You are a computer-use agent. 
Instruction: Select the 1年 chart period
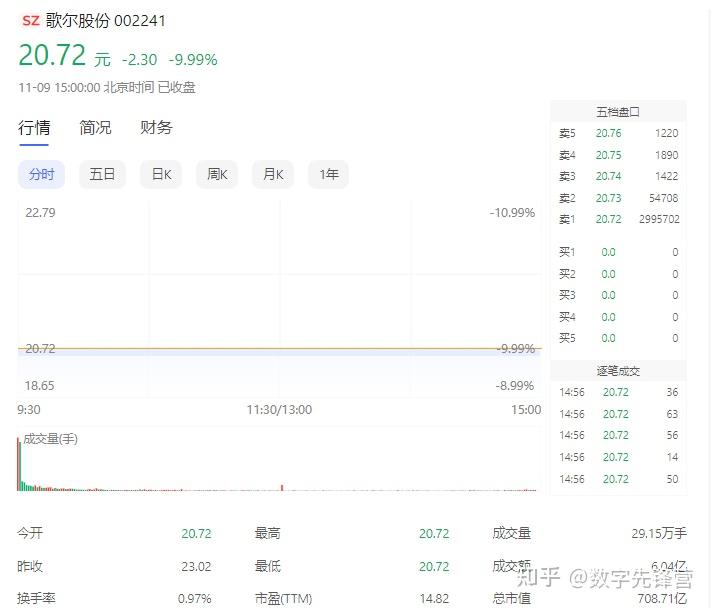(328, 174)
